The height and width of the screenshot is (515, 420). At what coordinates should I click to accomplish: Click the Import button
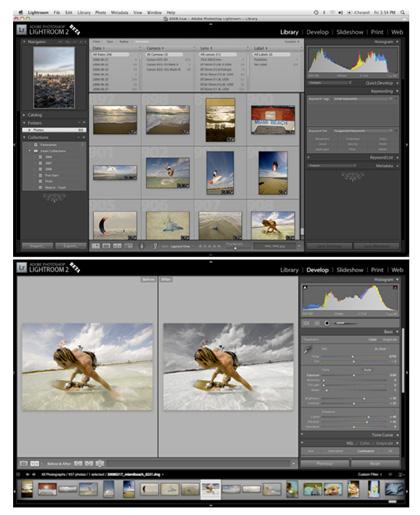coord(37,246)
